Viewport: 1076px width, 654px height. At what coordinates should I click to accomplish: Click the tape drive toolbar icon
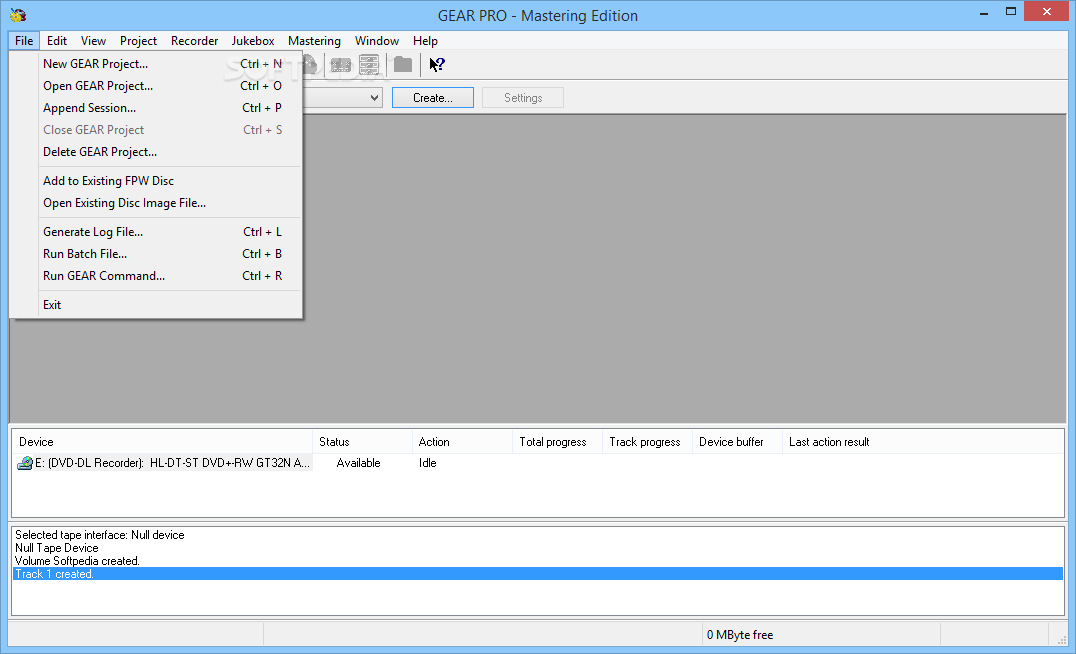point(340,65)
